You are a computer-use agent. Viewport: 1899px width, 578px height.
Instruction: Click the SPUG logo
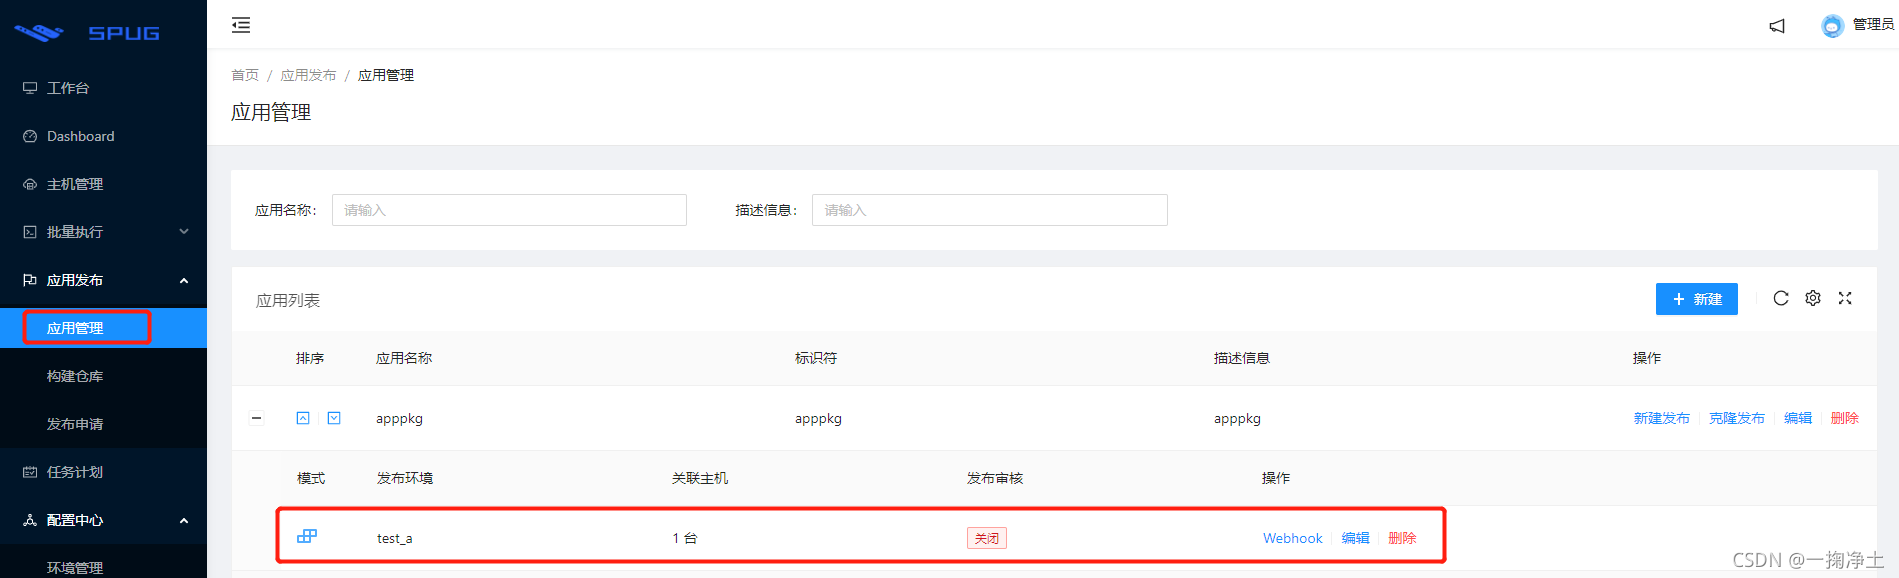tap(88, 33)
